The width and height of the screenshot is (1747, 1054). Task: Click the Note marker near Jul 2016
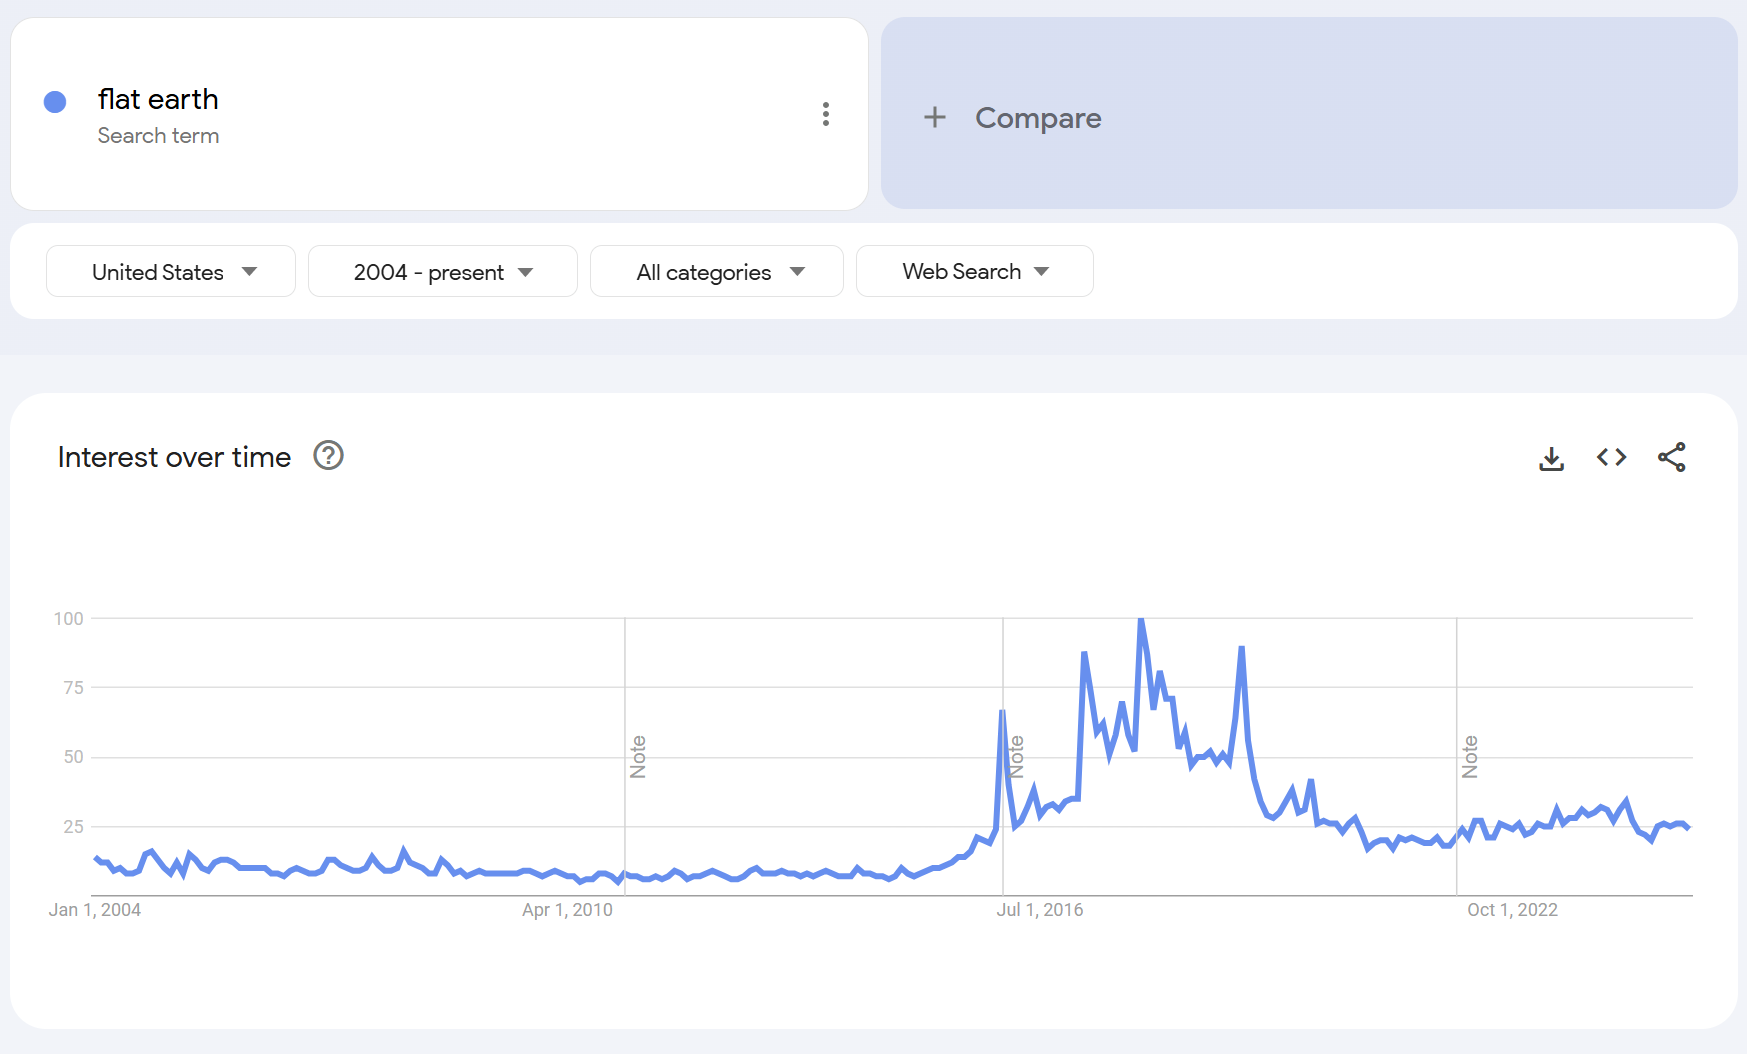pos(1016,757)
